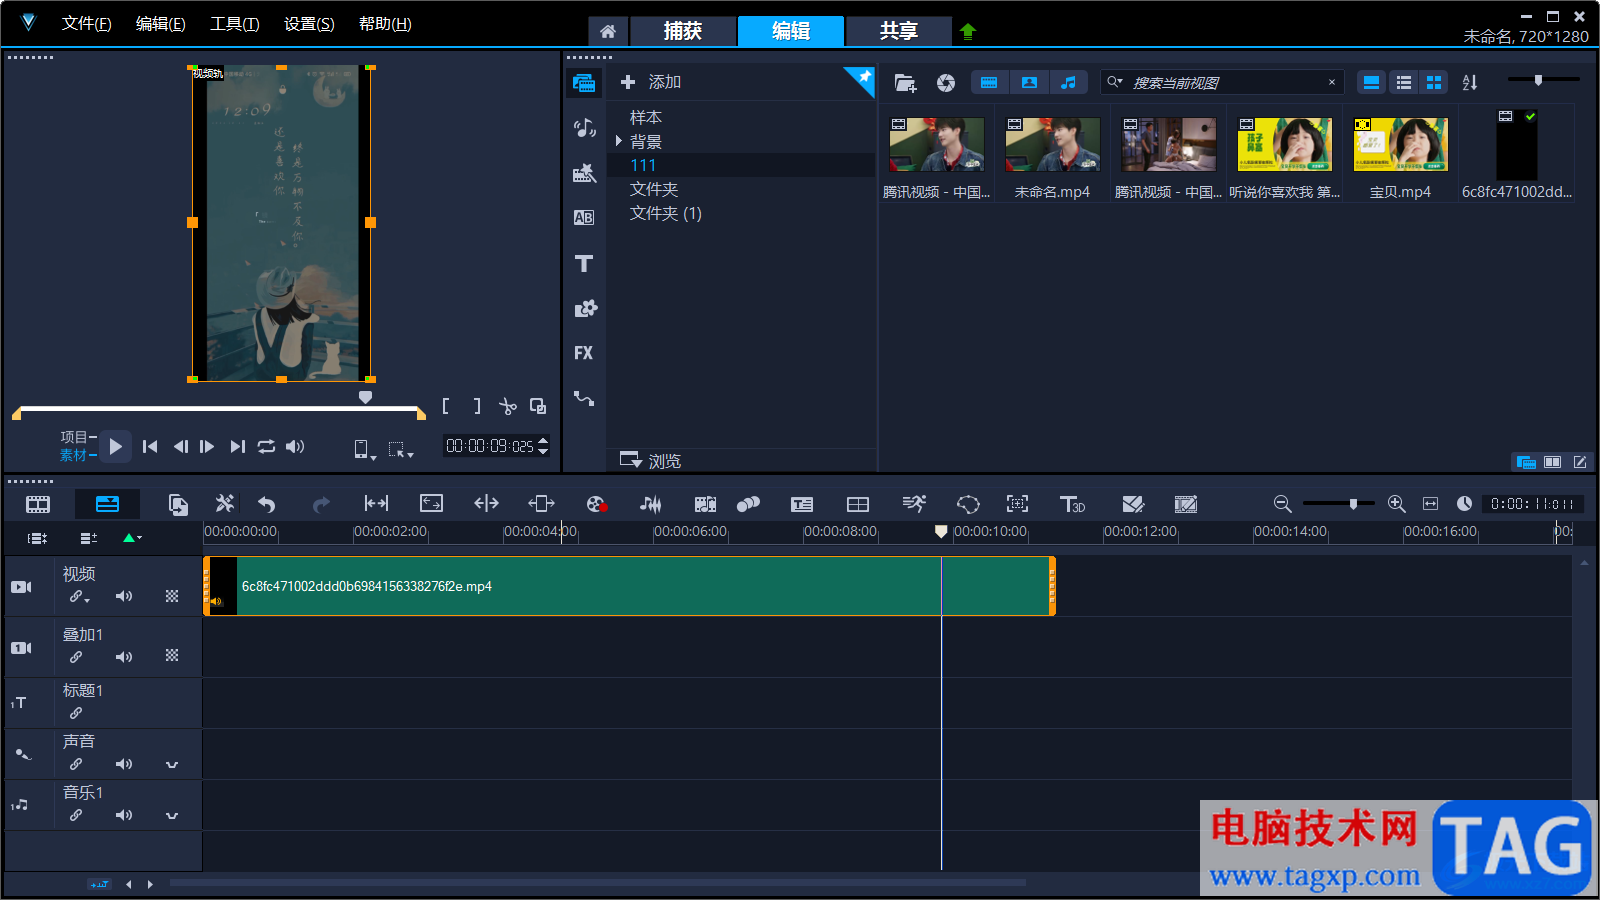1600x900 pixels.
Task: Open the Path/motion library icon
Action: pos(584,398)
